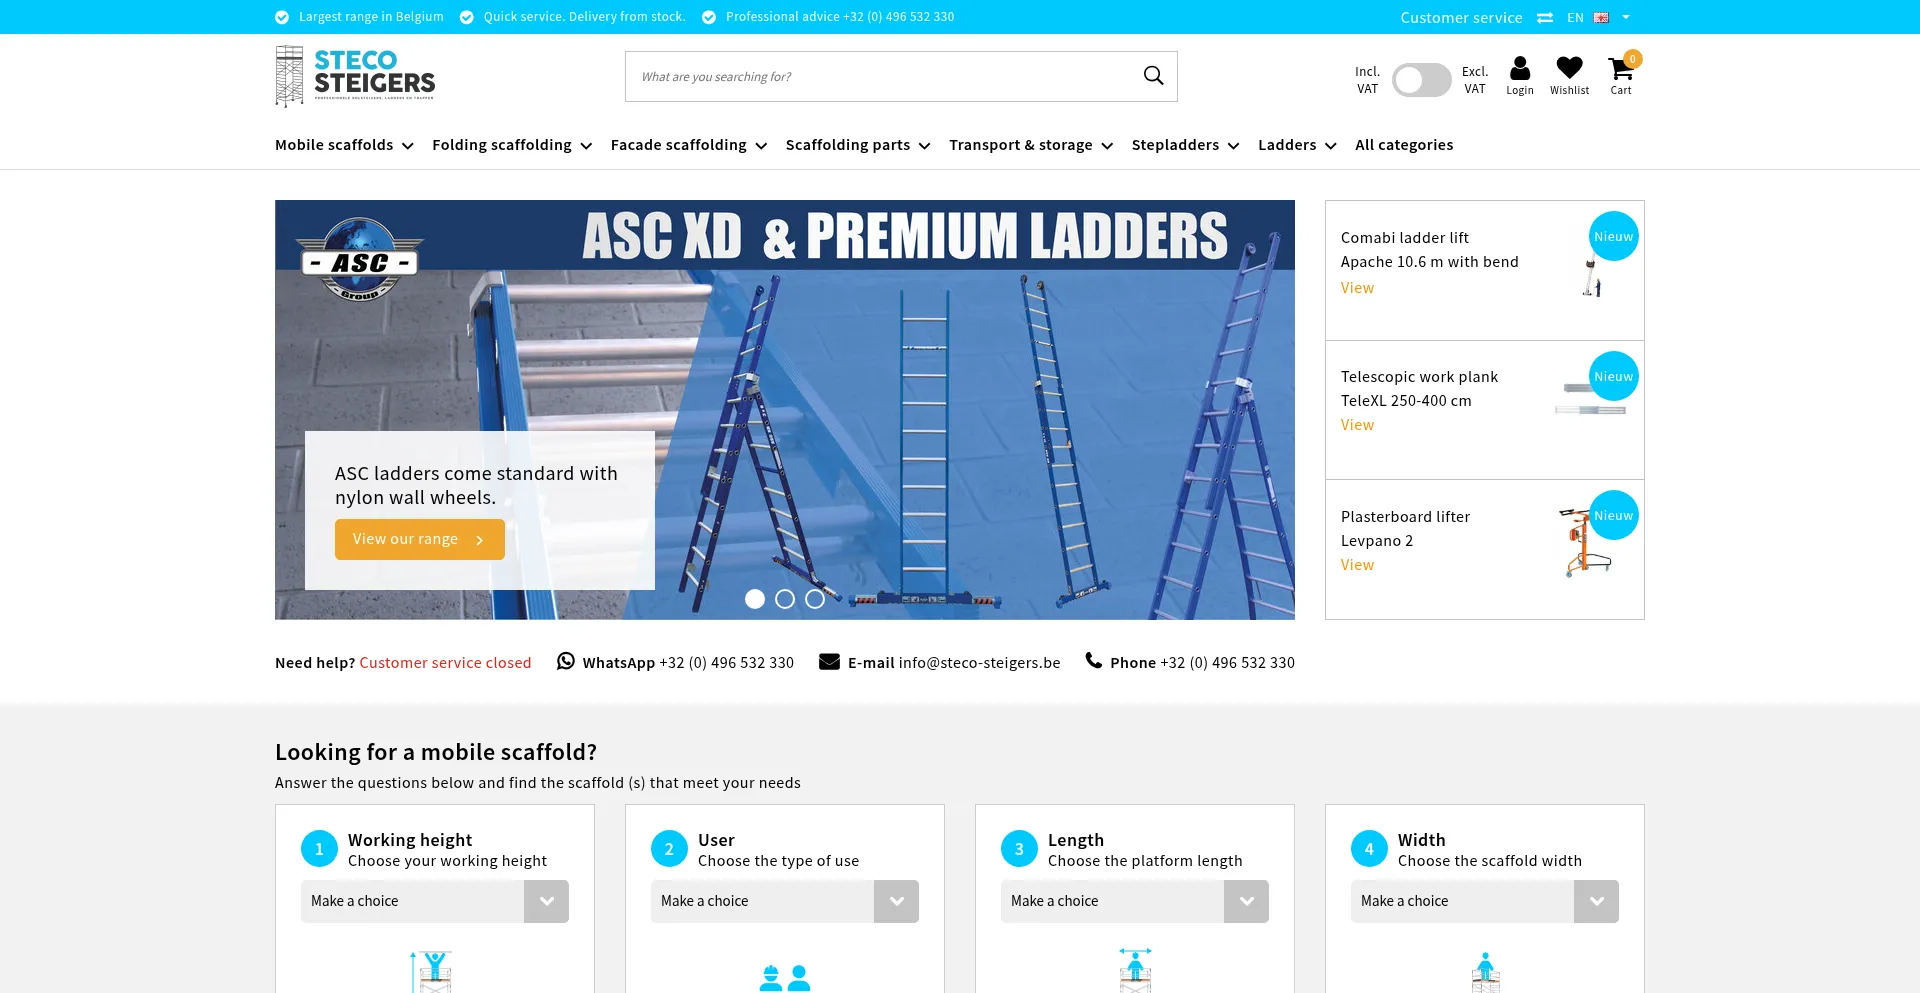1920x993 pixels.
Task: View the Telescopic work plank product
Action: tap(1357, 425)
